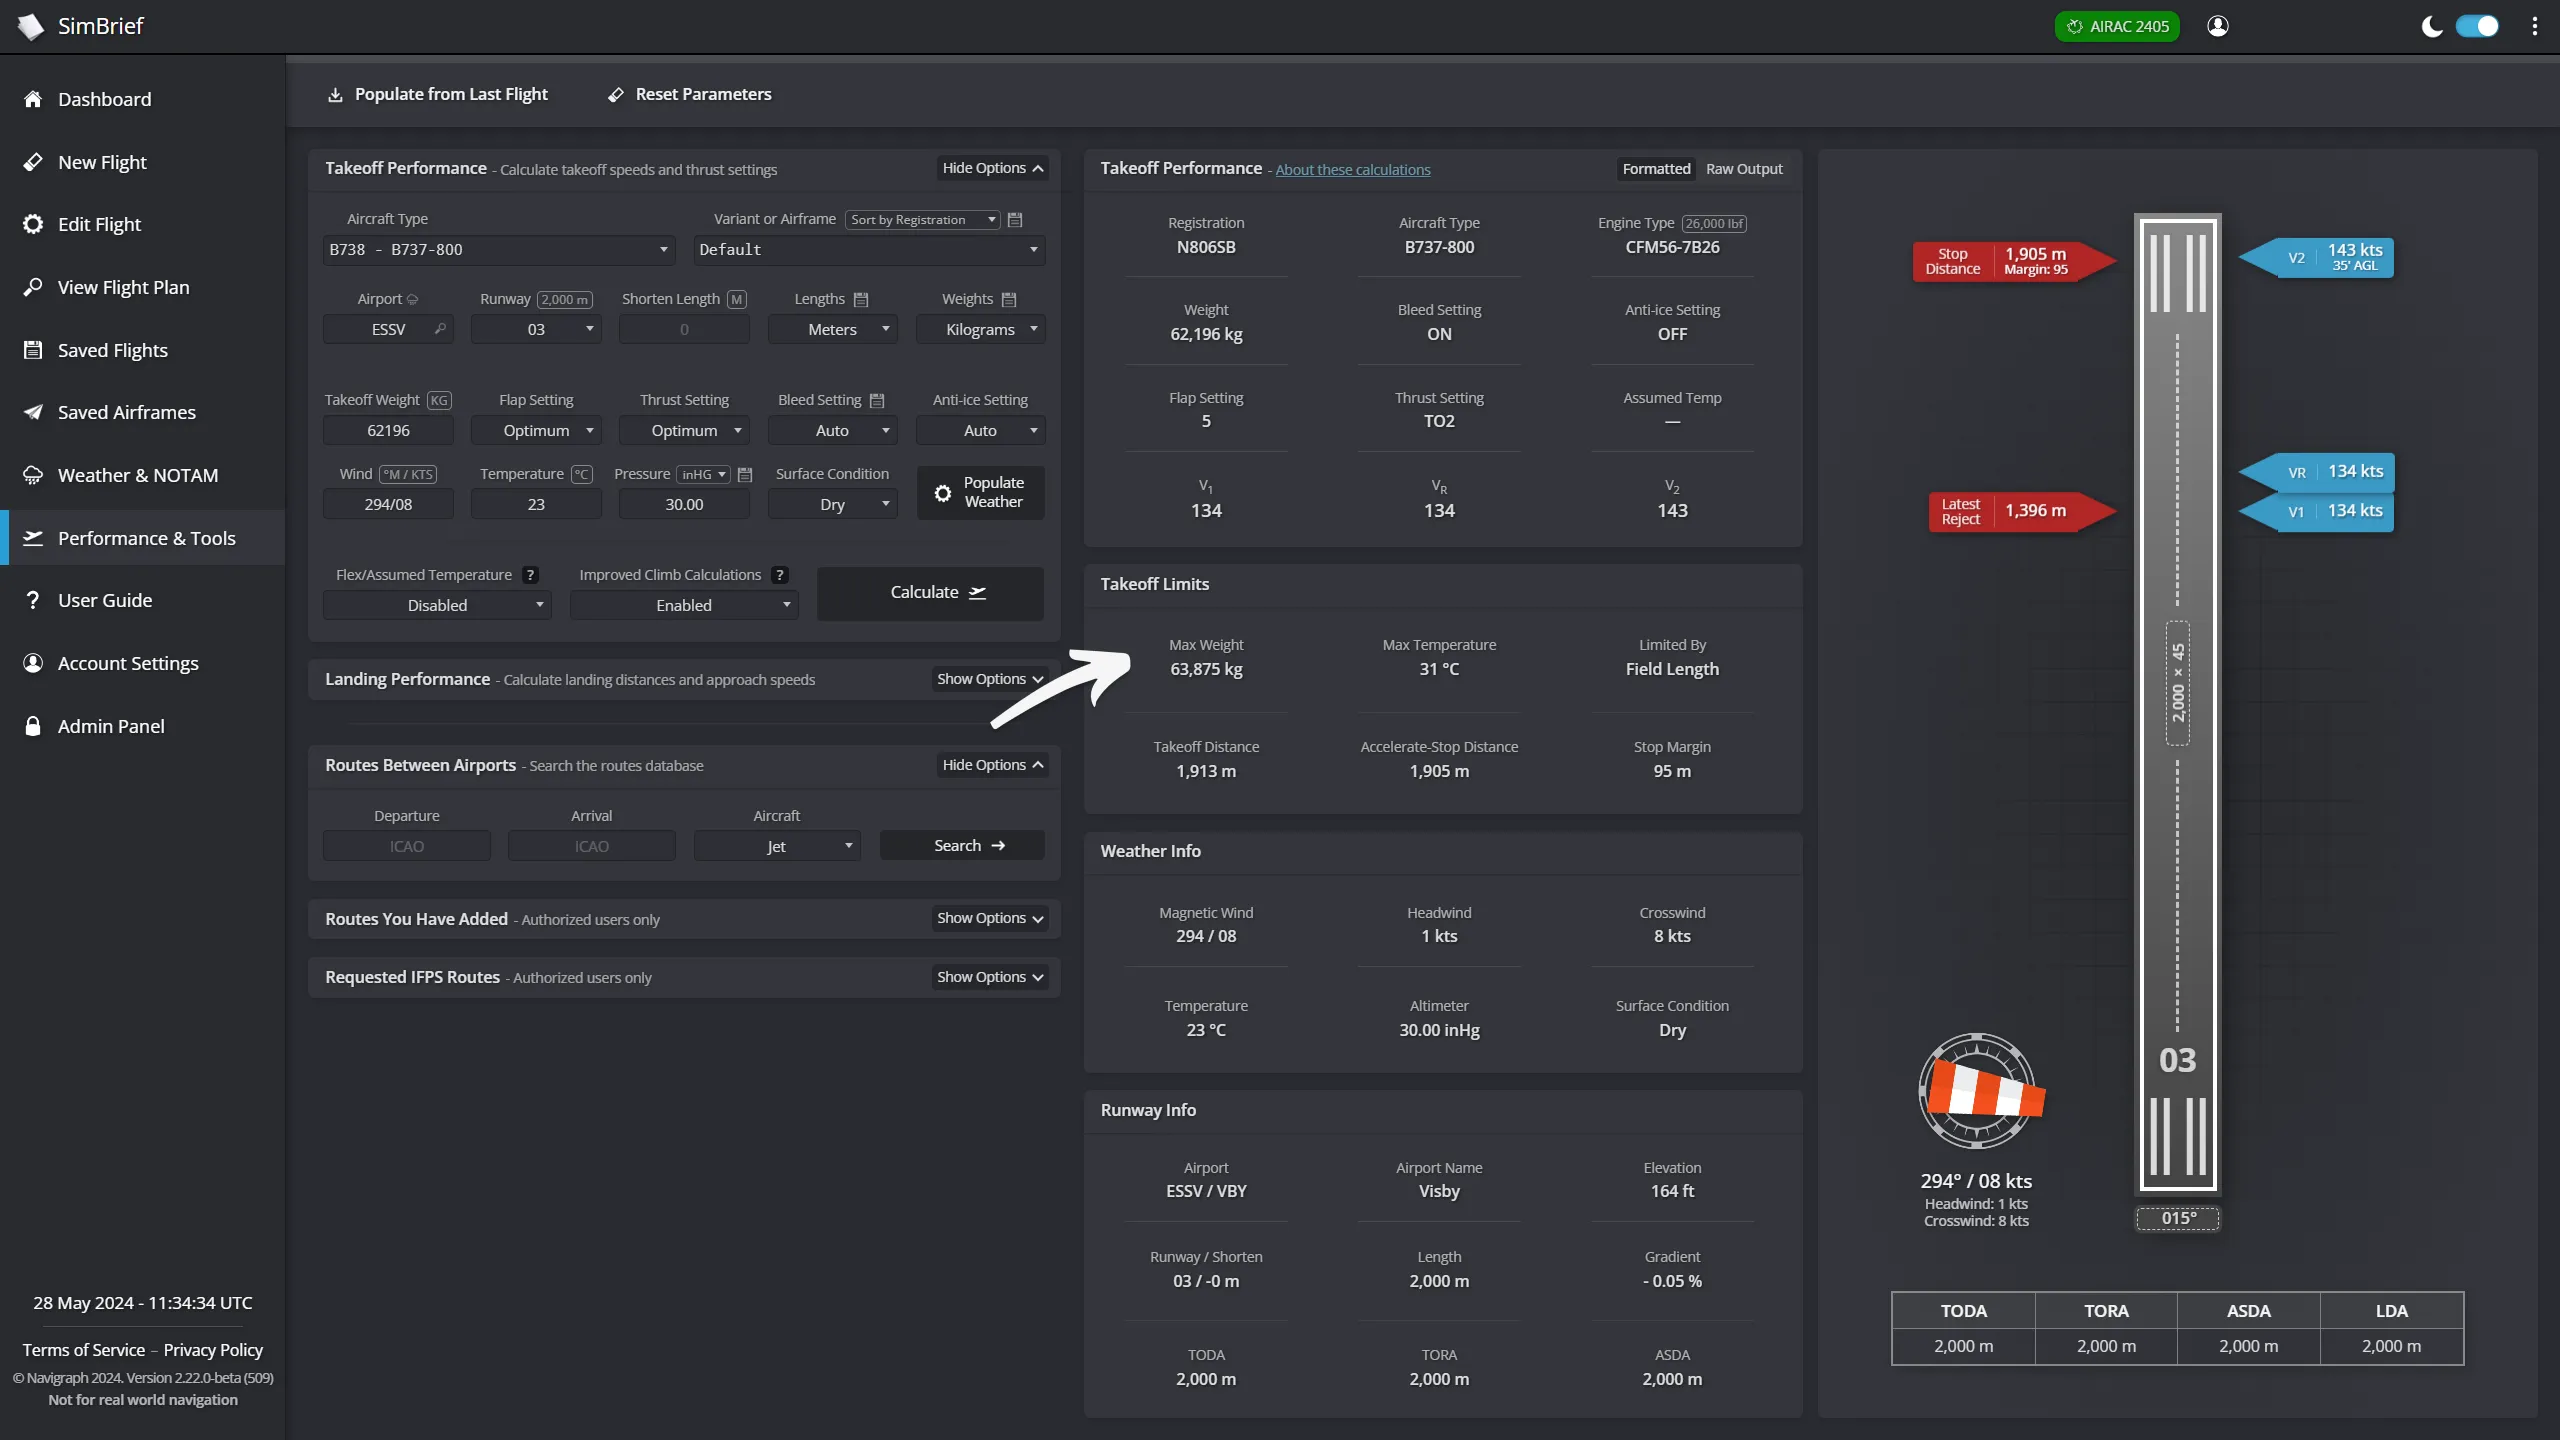Open the Flex/Assumed Temperature help icon
The image size is (2560, 1440).
tap(530, 574)
